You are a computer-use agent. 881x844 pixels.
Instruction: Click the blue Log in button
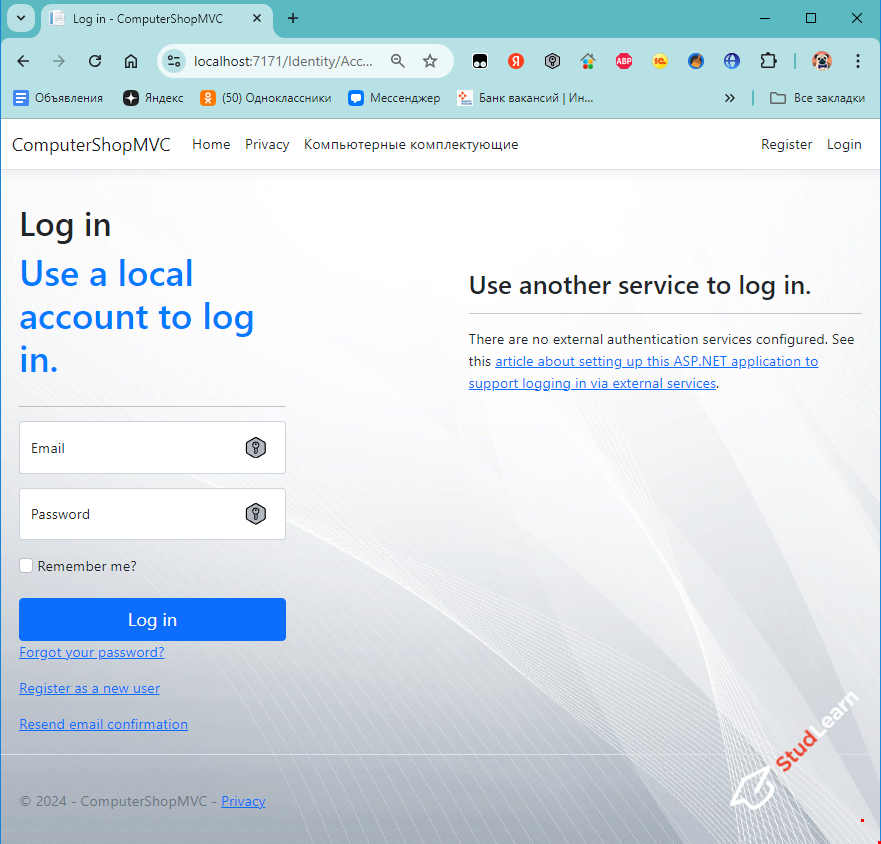click(152, 619)
